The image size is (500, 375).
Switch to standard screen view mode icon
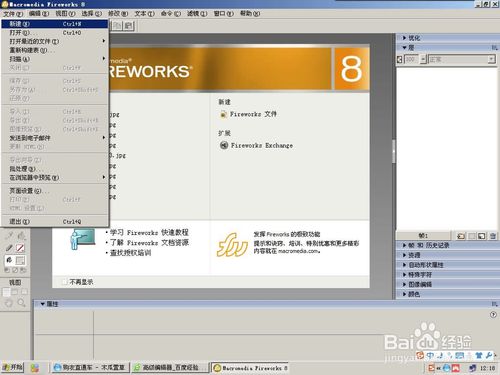[x=6, y=292]
